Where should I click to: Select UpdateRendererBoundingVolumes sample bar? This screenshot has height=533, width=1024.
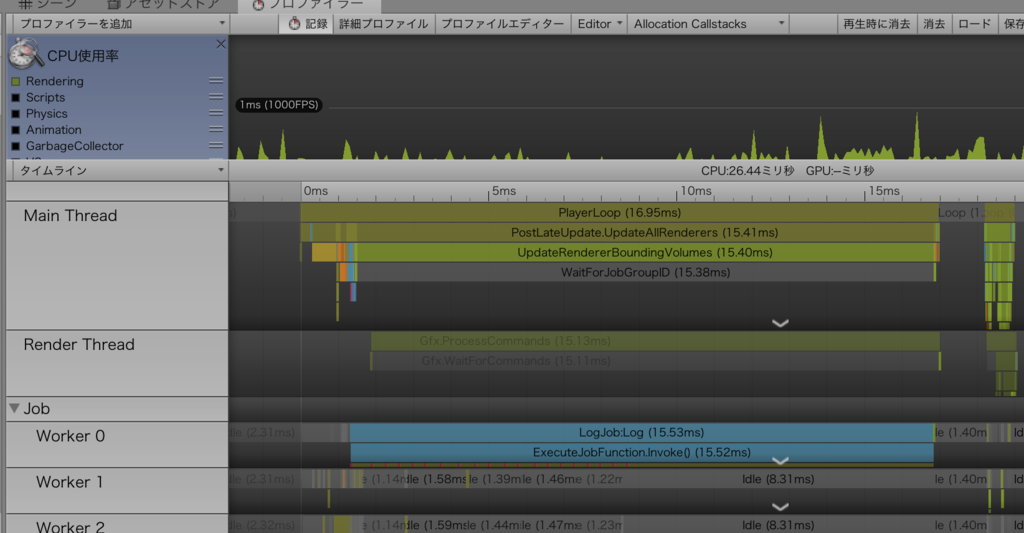point(645,252)
